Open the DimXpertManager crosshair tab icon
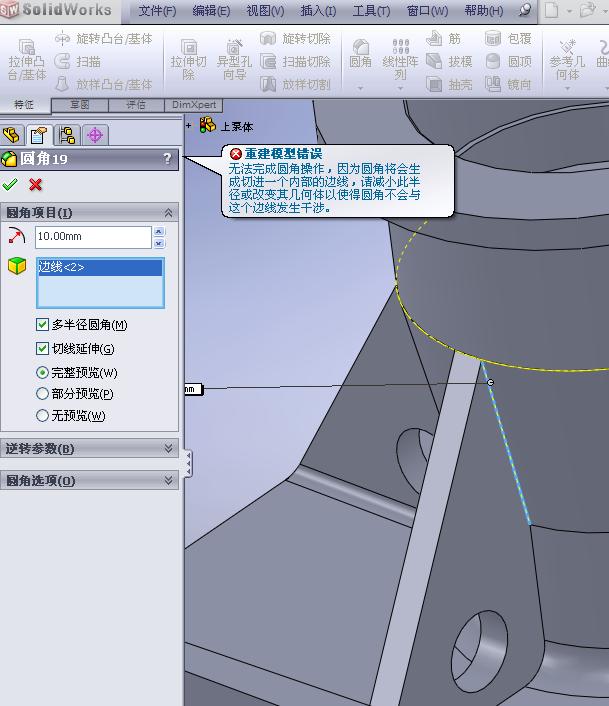 [x=95, y=135]
